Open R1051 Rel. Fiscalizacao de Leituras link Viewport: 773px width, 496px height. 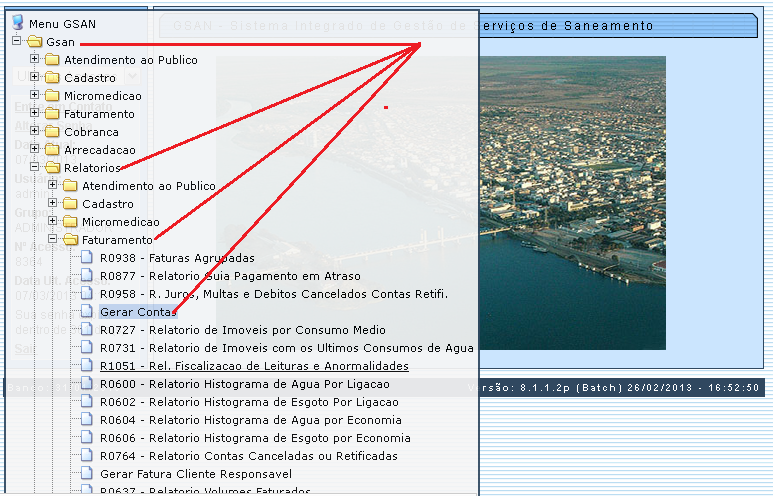coord(253,366)
